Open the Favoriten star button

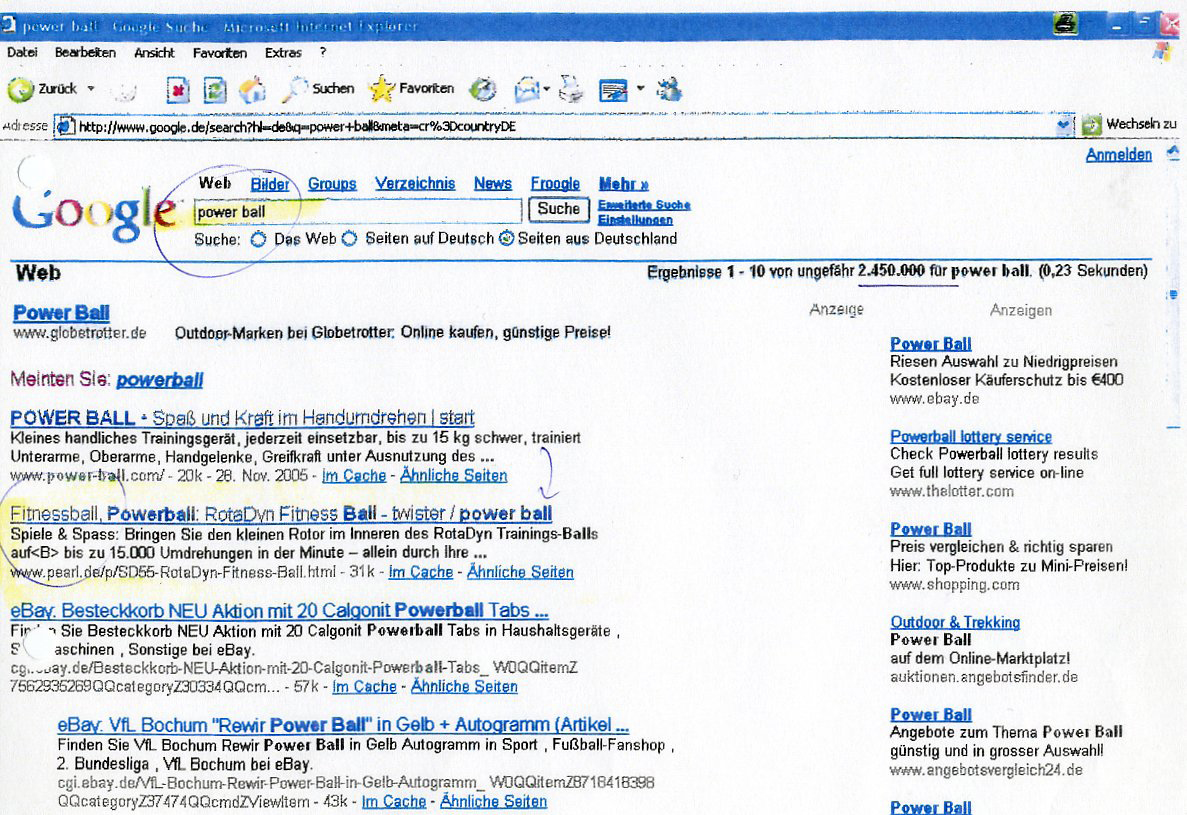pyautogui.click(x=412, y=89)
